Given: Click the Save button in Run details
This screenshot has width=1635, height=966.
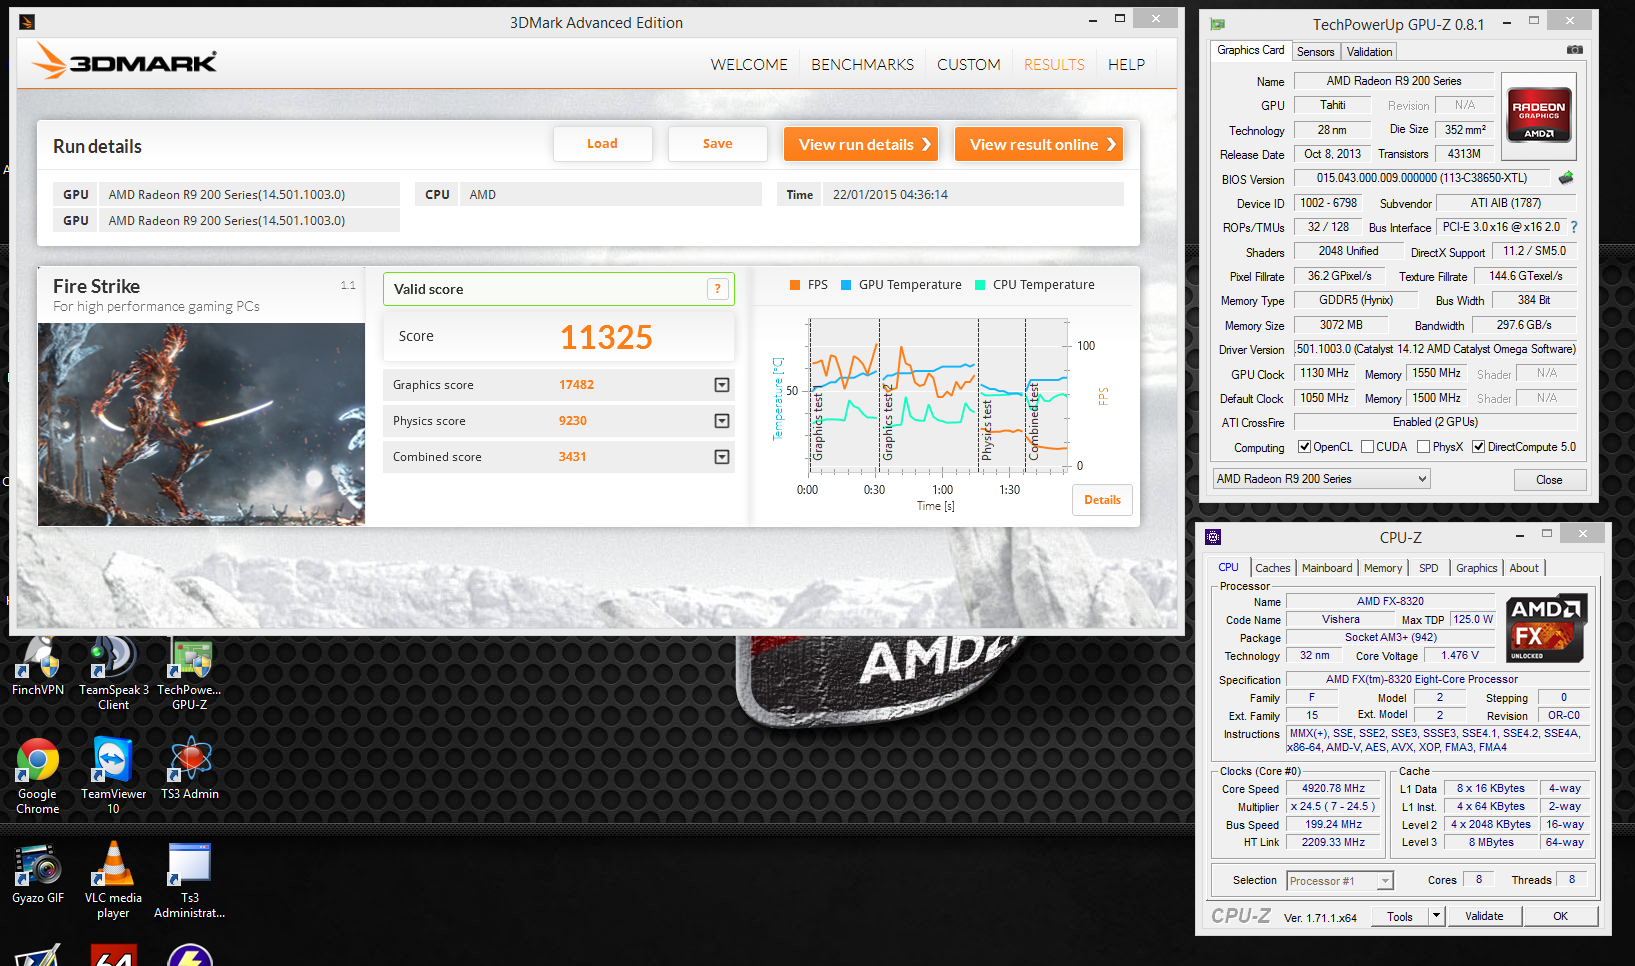Looking at the screenshot, I should pos(717,144).
